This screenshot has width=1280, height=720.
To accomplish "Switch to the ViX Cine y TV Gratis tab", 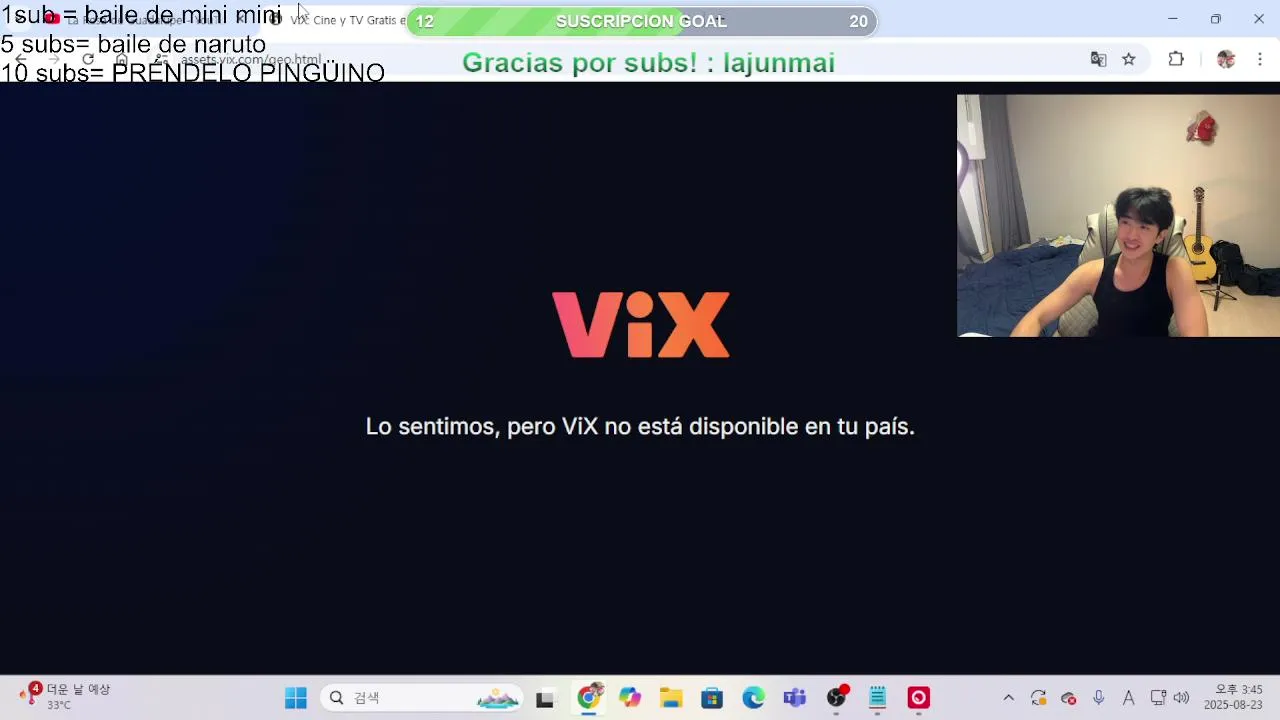I will point(340,20).
